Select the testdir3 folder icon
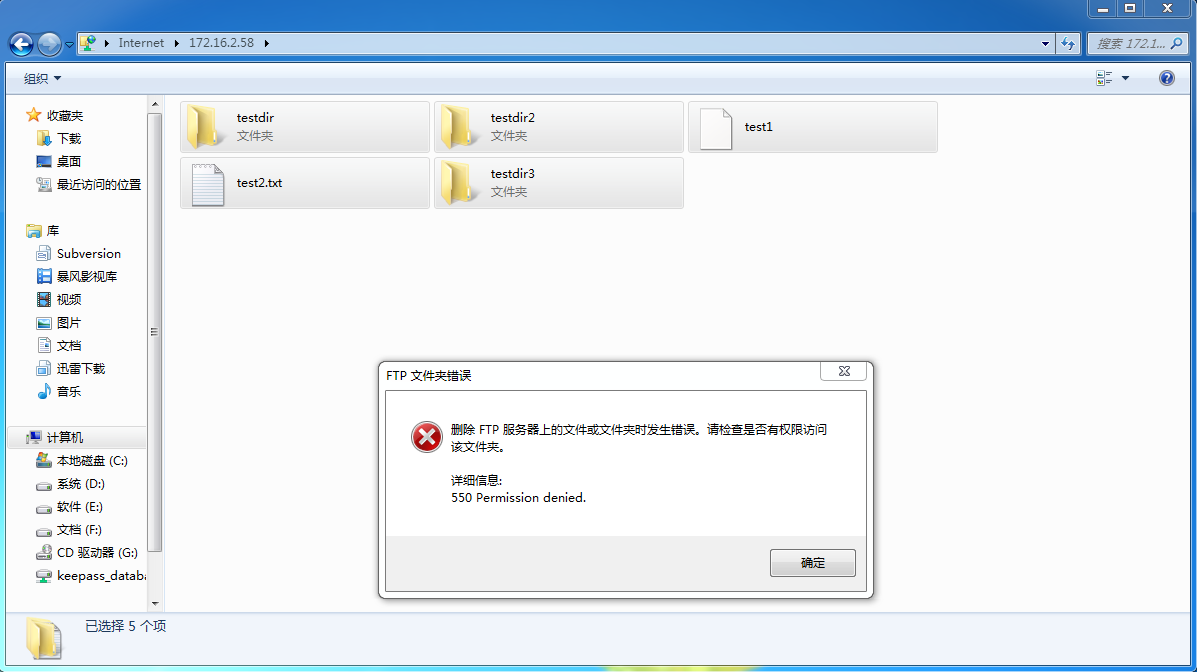Screen dimensions: 1197x672 pos(457,183)
